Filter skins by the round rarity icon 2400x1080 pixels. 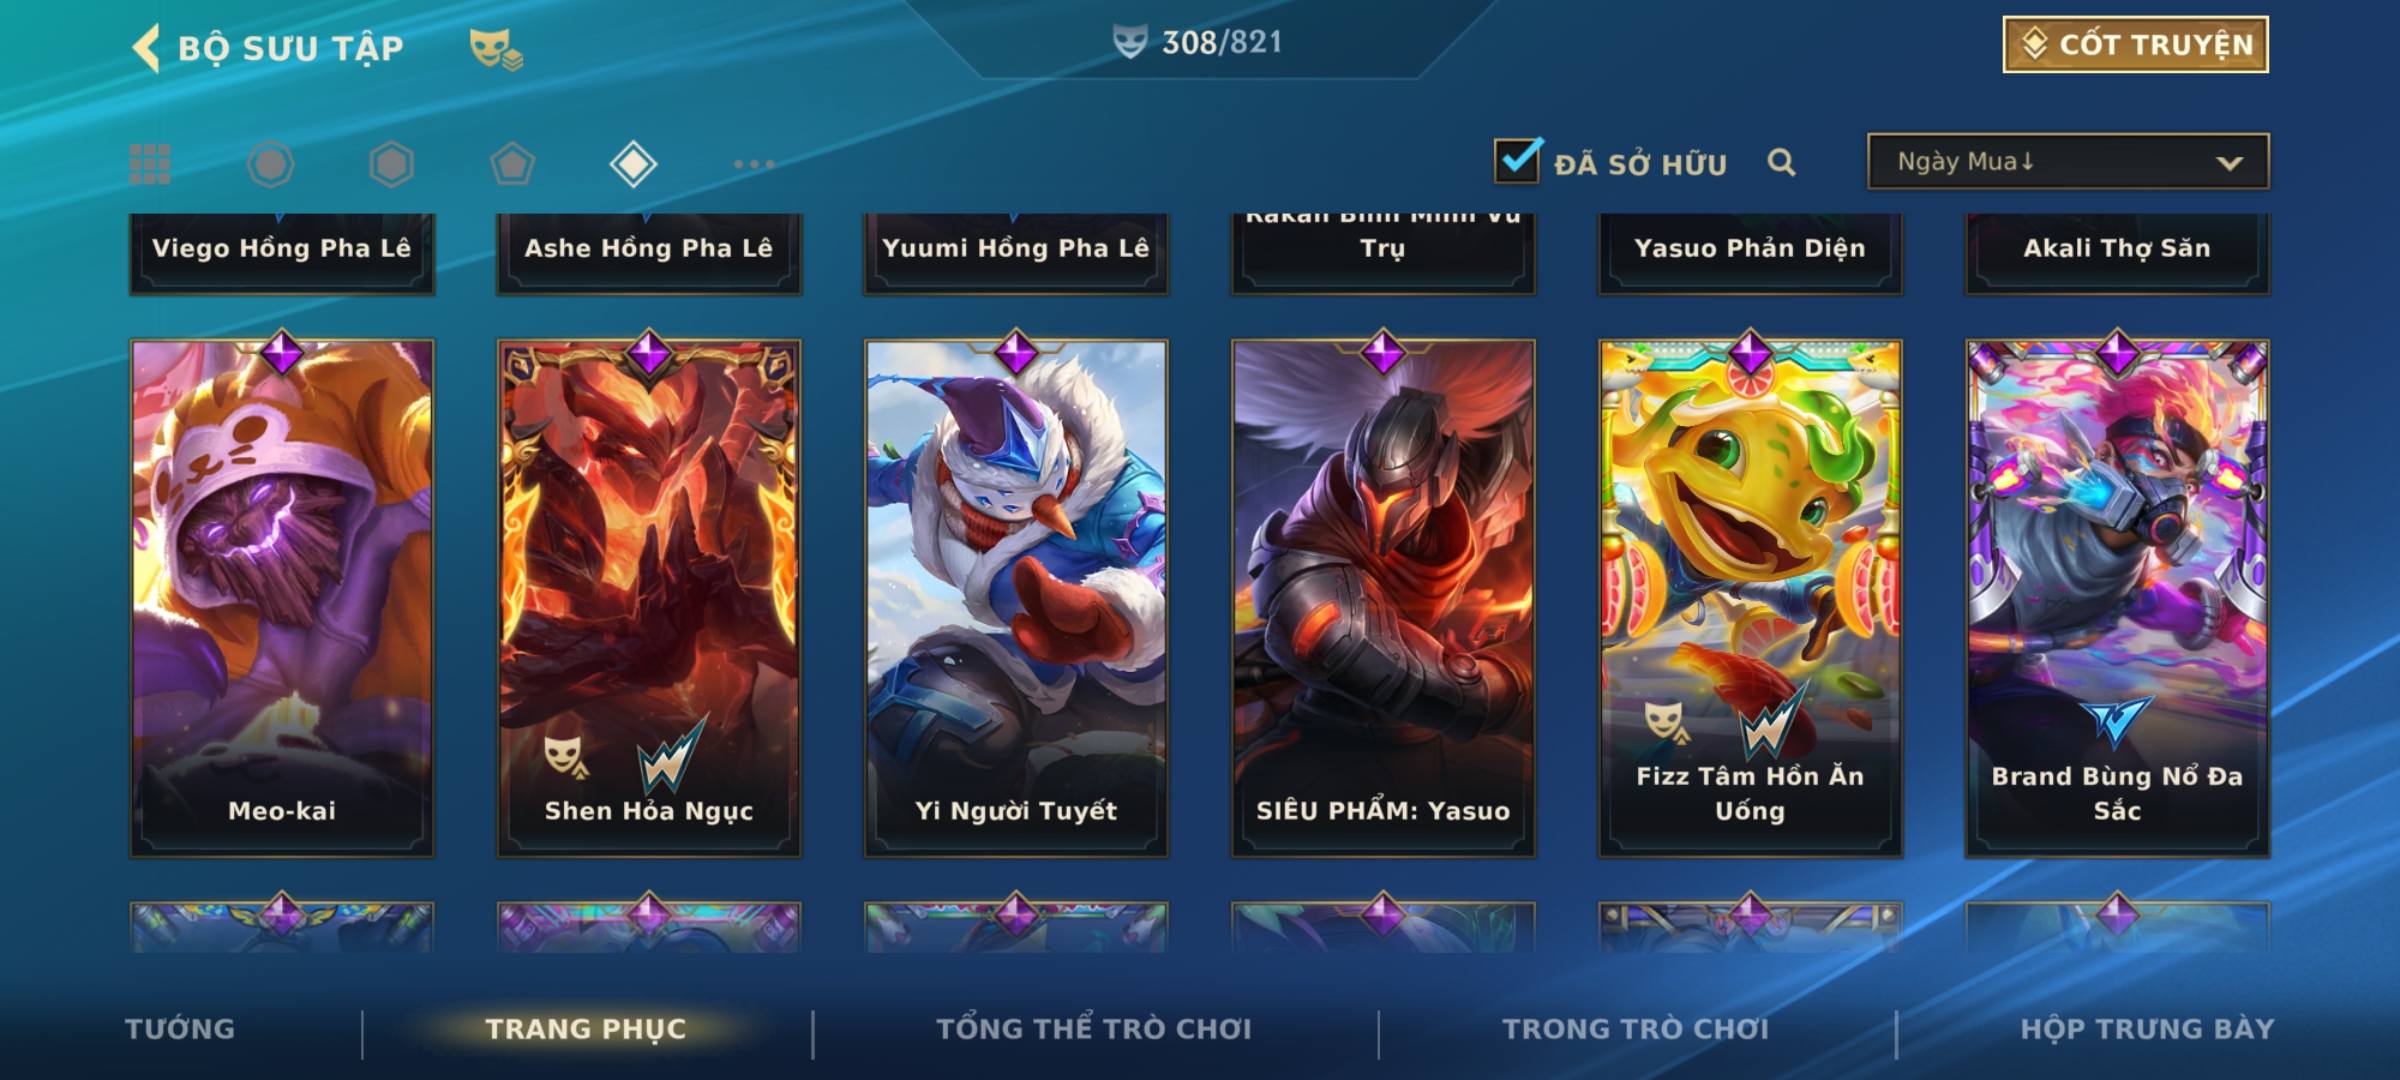pyautogui.click(x=270, y=164)
